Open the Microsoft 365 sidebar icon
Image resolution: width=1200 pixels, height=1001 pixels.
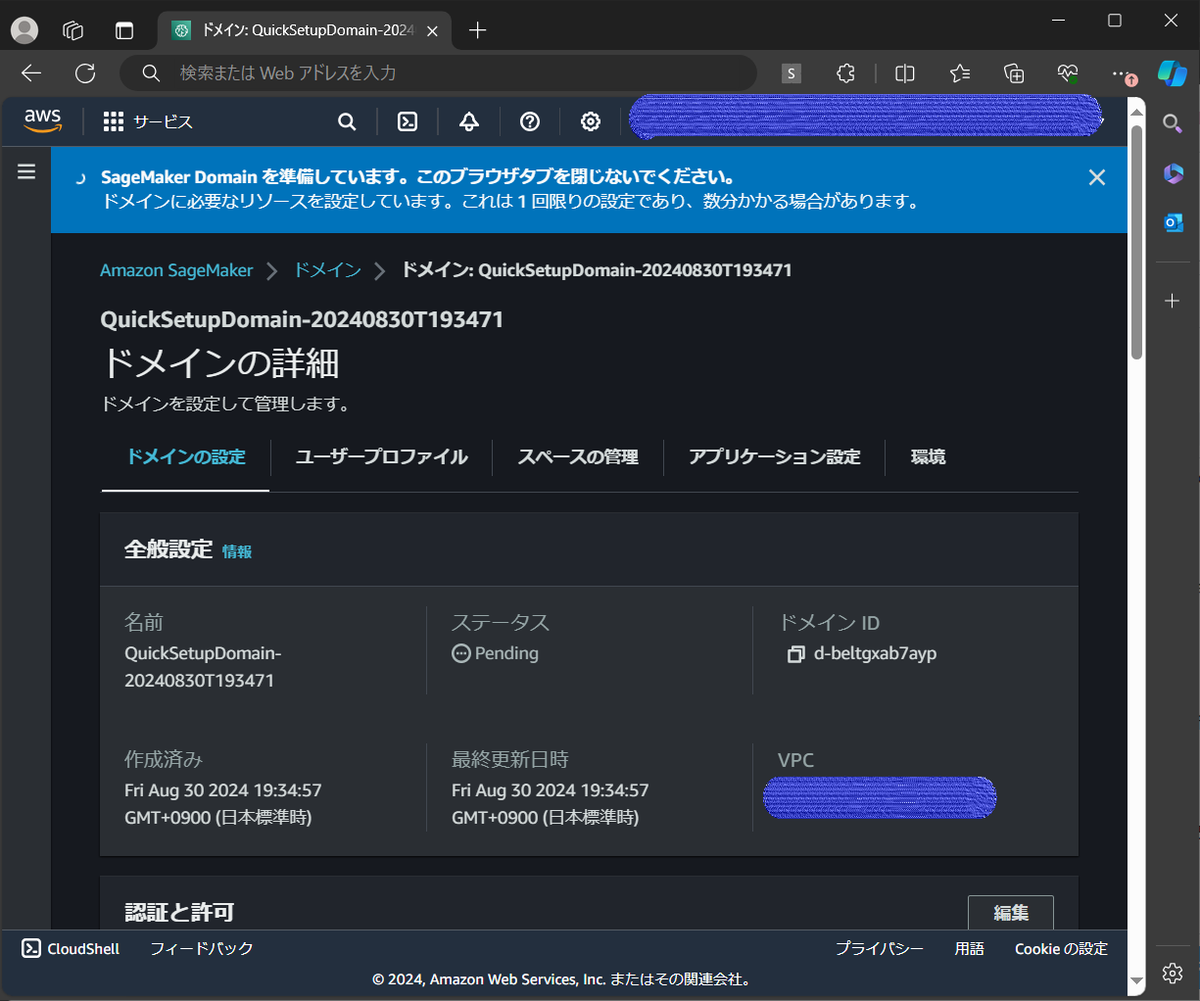point(1173,173)
